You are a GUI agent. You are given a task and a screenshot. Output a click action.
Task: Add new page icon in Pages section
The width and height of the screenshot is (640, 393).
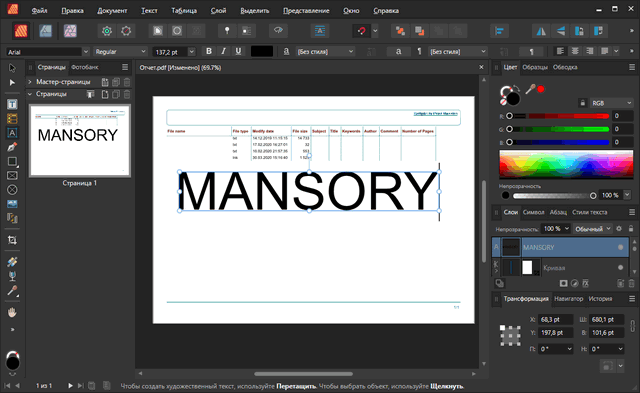(x=105, y=94)
